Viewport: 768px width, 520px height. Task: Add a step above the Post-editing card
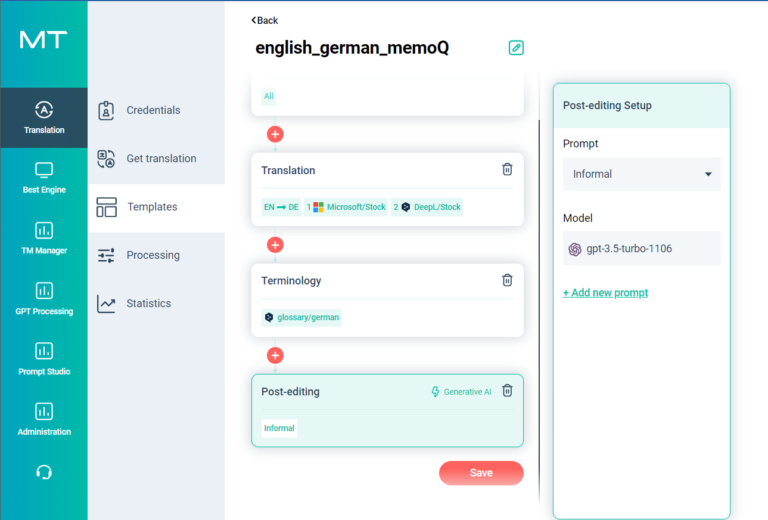coord(276,355)
